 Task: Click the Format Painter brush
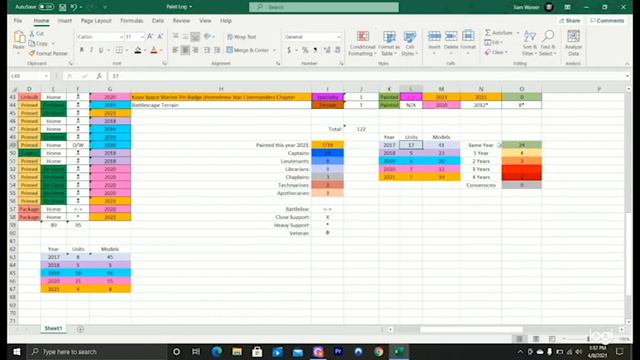click(32, 53)
